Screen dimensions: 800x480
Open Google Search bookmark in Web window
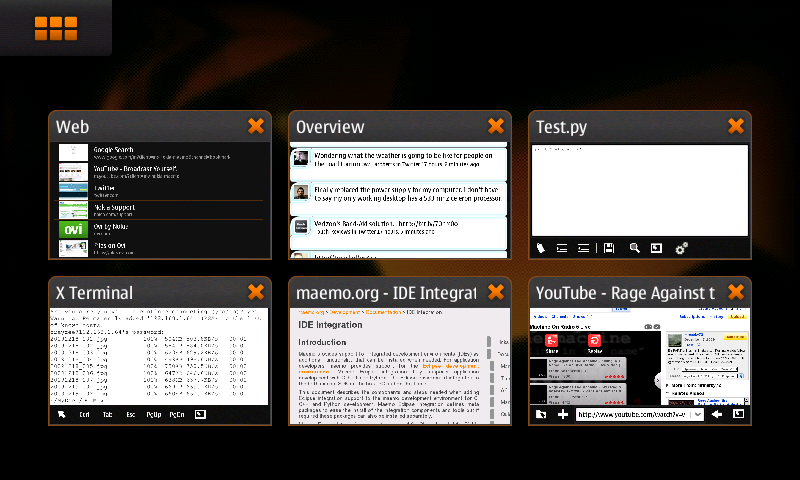coord(160,153)
